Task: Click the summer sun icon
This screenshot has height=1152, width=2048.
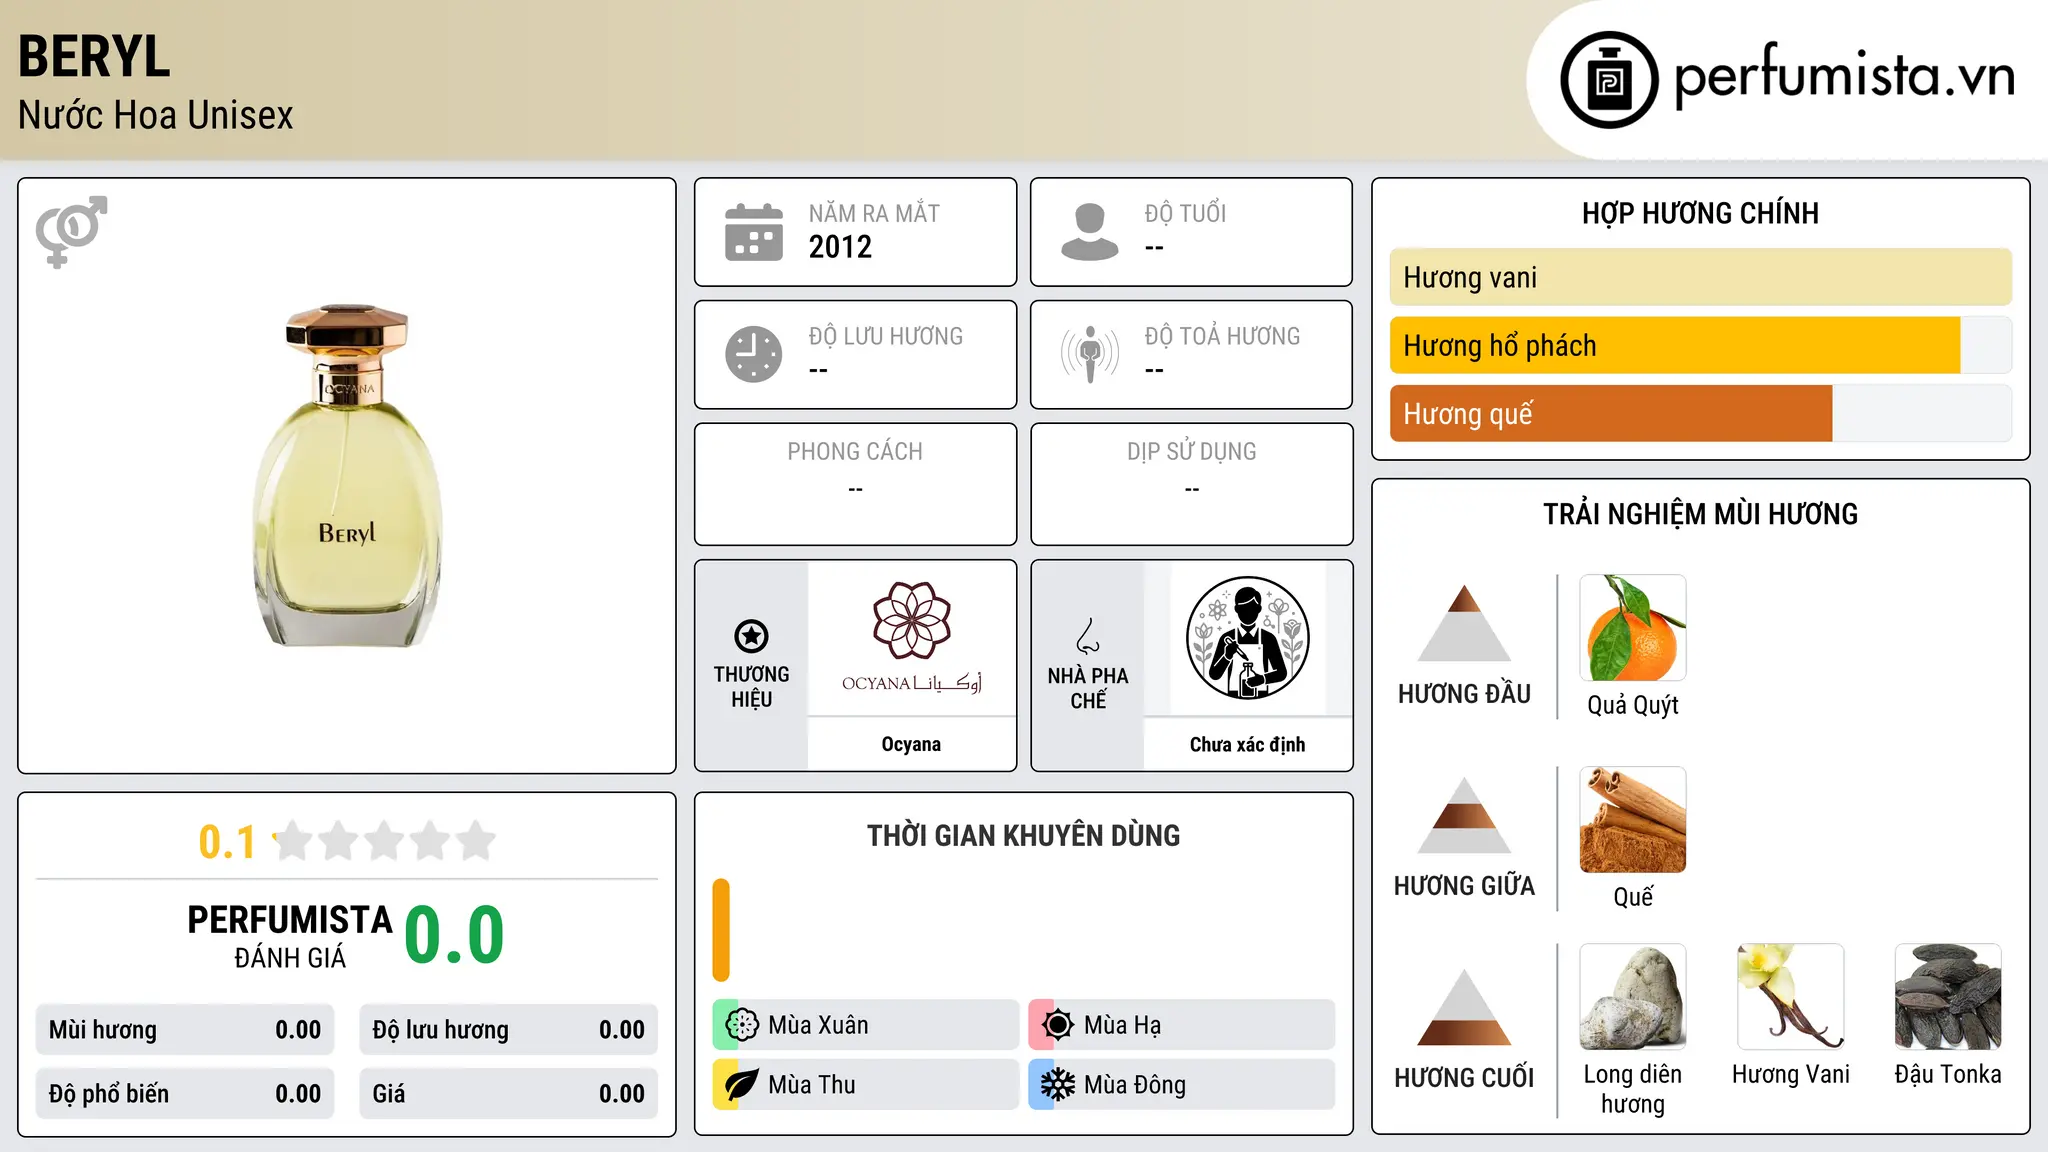Action: click(x=1058, y=1025)
